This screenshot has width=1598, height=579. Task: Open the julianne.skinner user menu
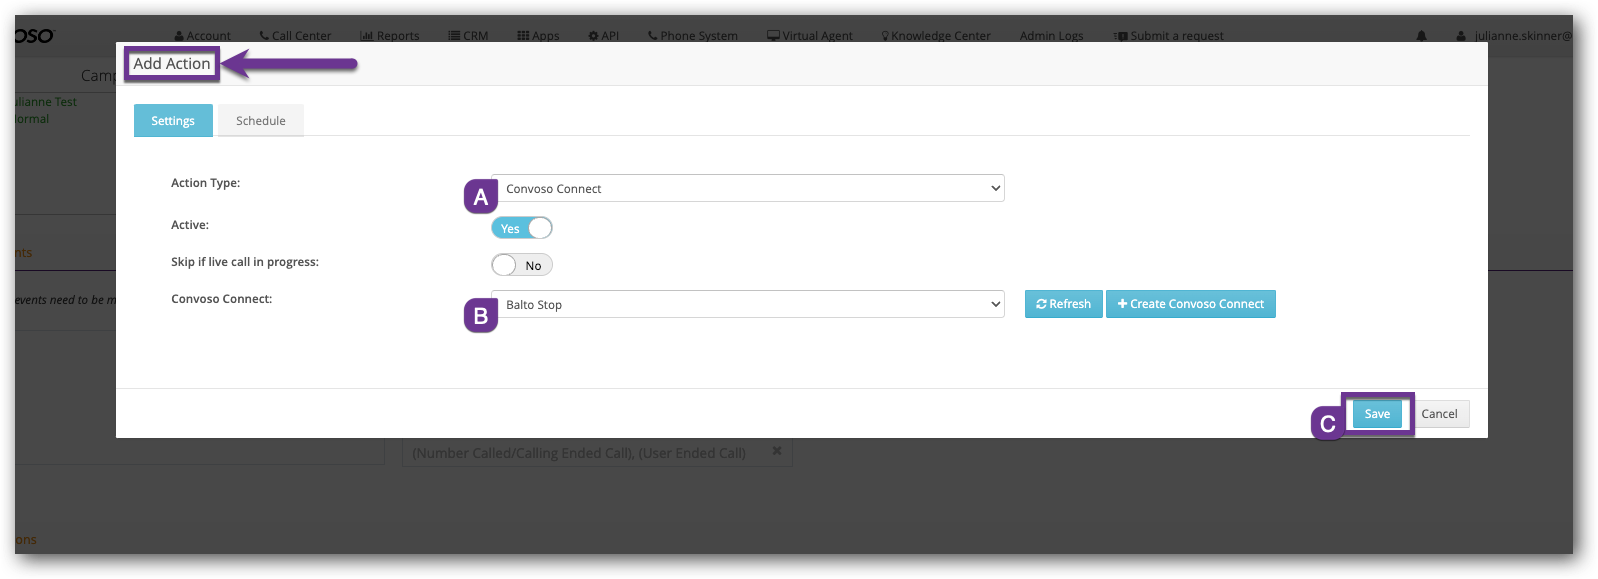pyautogui.click(x=1514, y=36)
